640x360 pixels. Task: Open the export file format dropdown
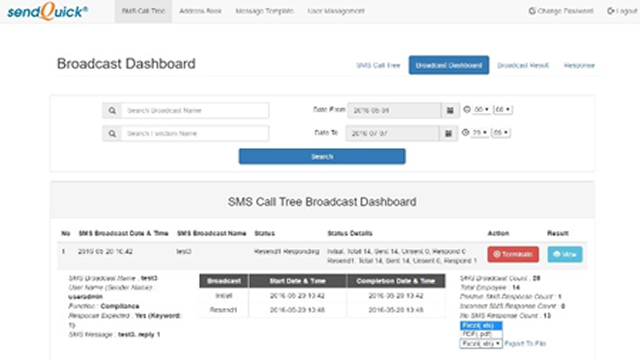[x=481, y=344]
